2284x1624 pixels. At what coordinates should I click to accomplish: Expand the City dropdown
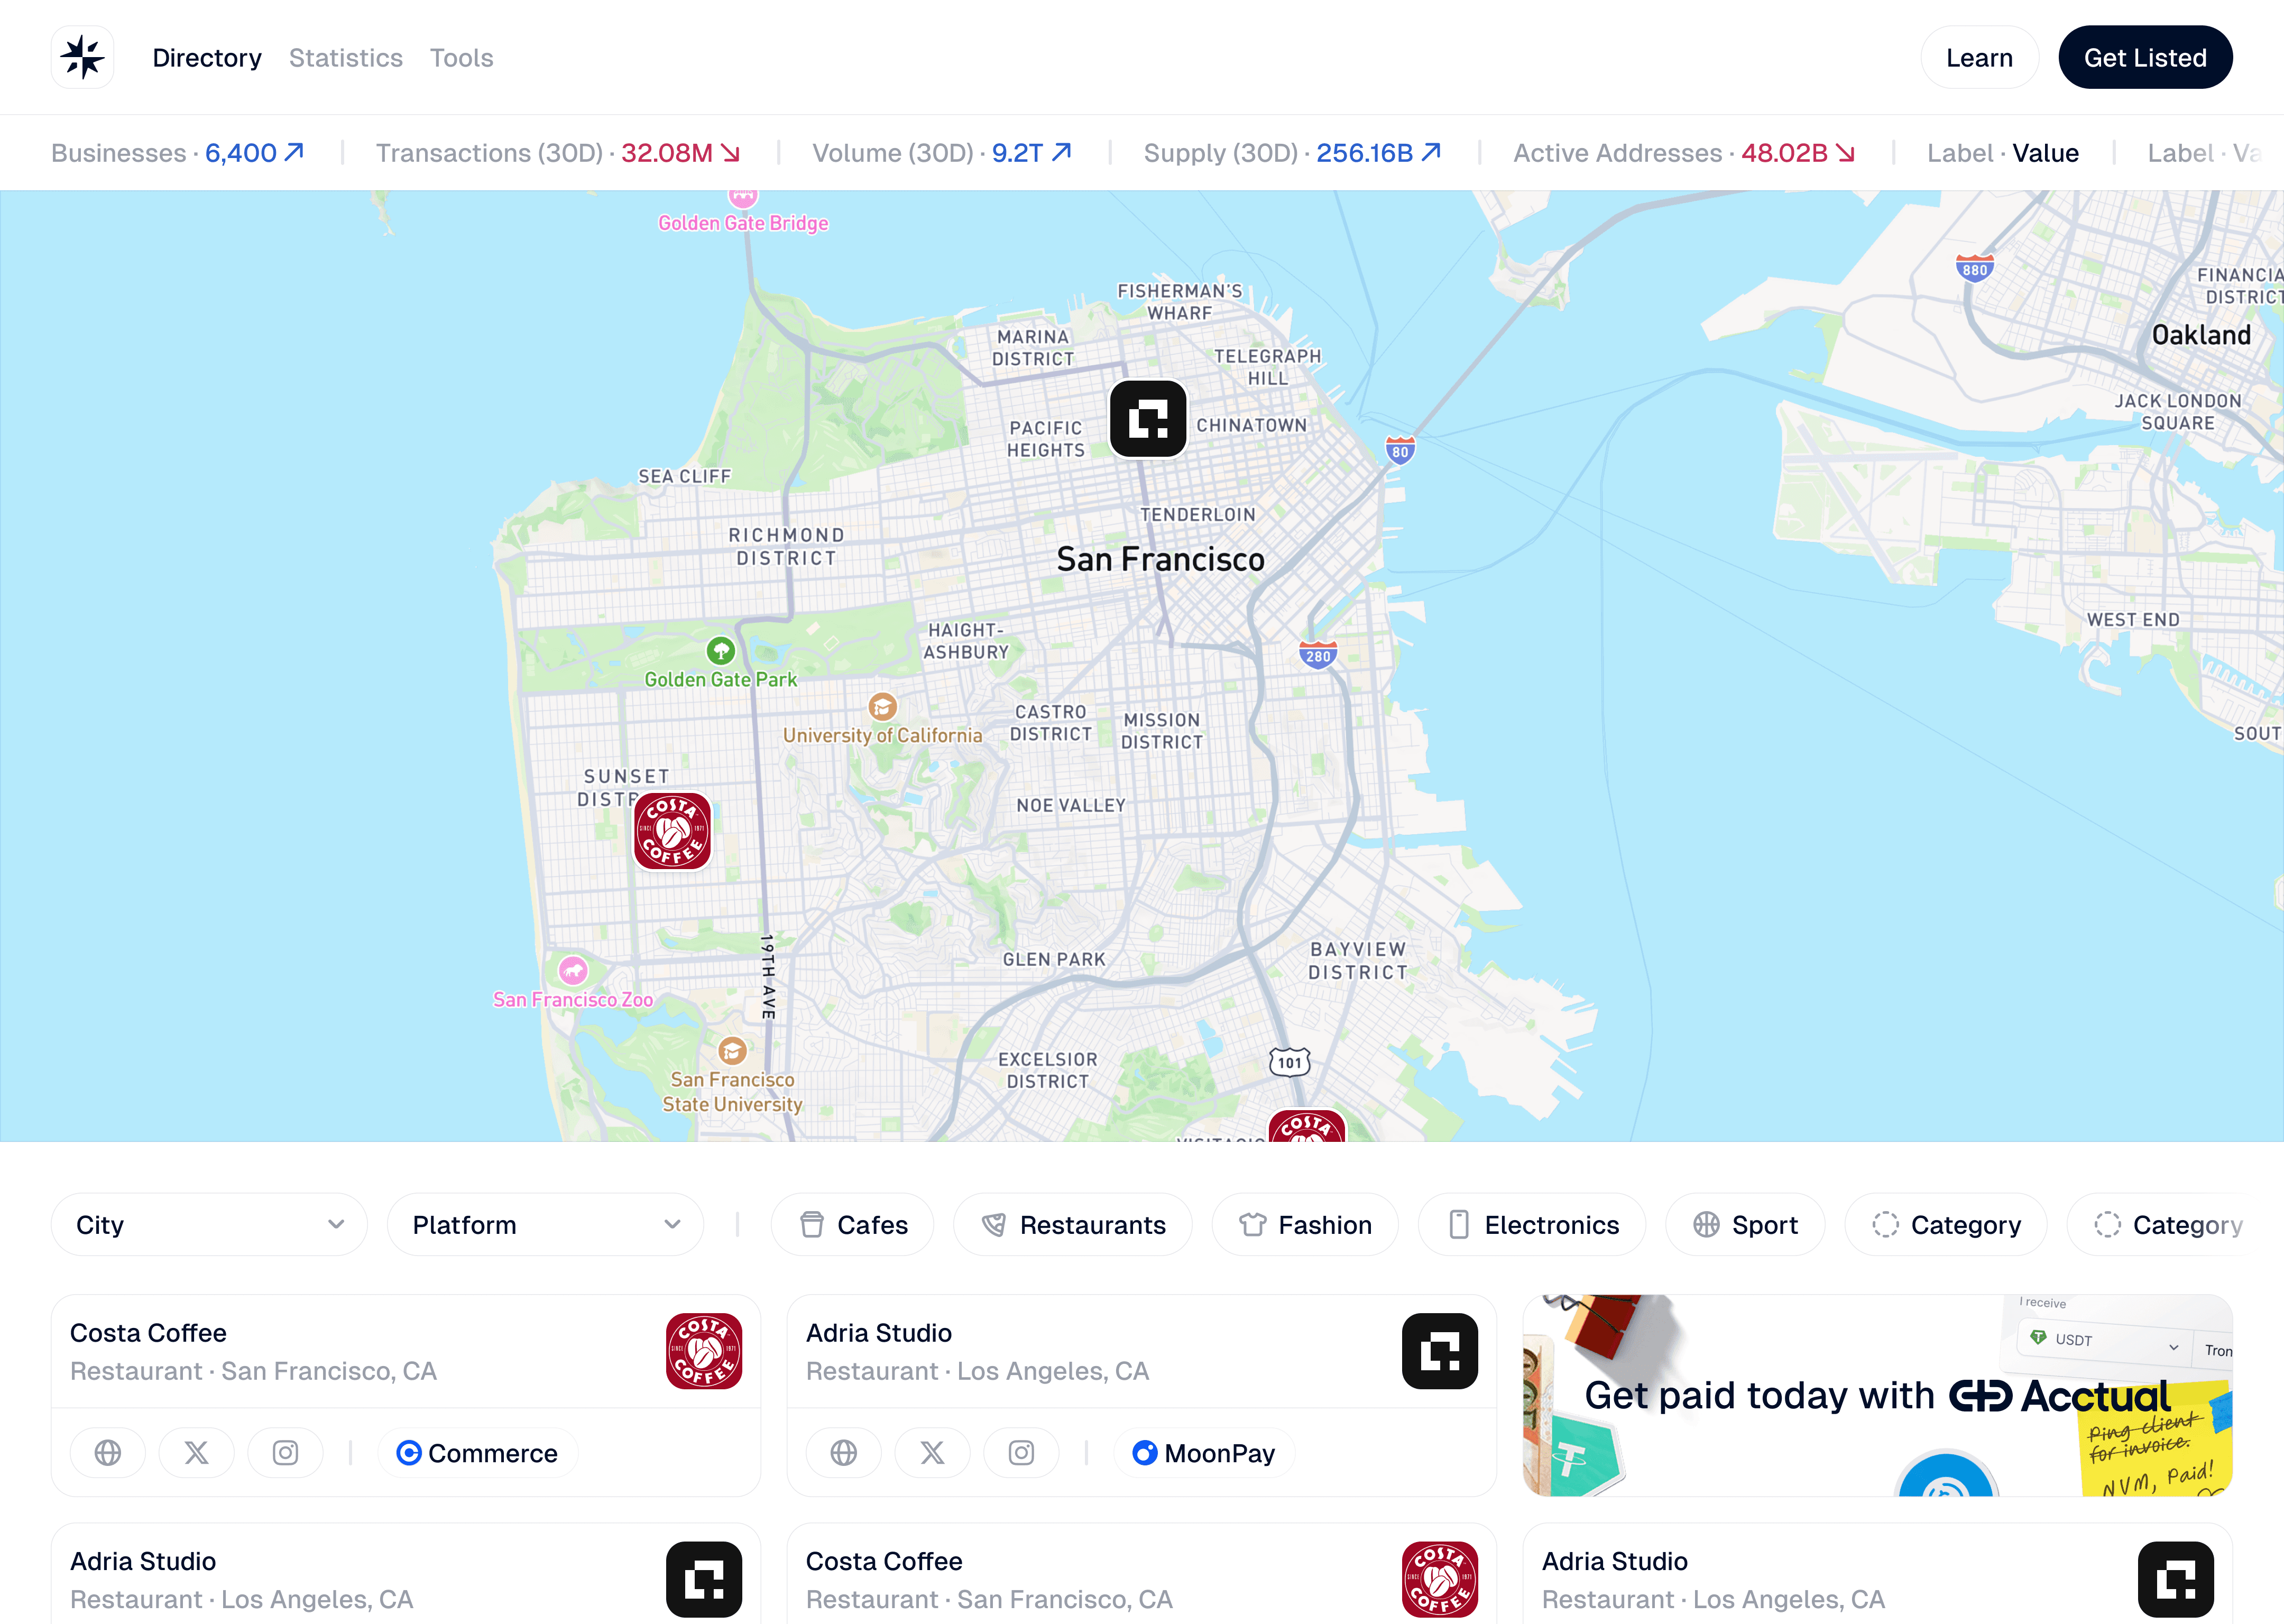coord(209,1224)
